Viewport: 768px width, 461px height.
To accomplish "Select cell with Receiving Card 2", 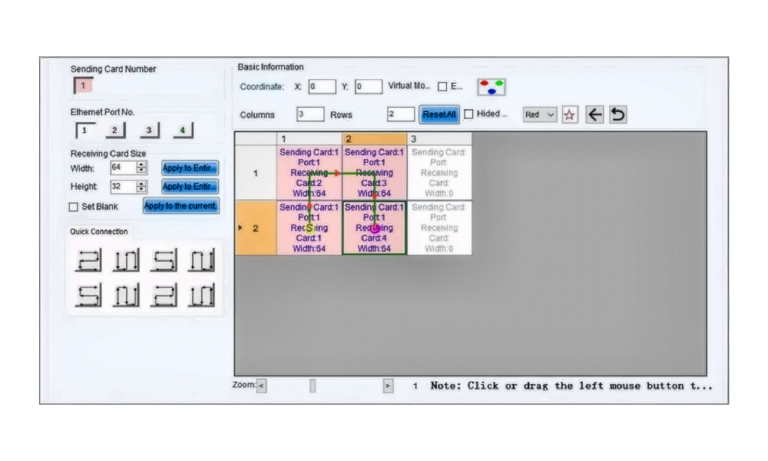I will (309, 173).
